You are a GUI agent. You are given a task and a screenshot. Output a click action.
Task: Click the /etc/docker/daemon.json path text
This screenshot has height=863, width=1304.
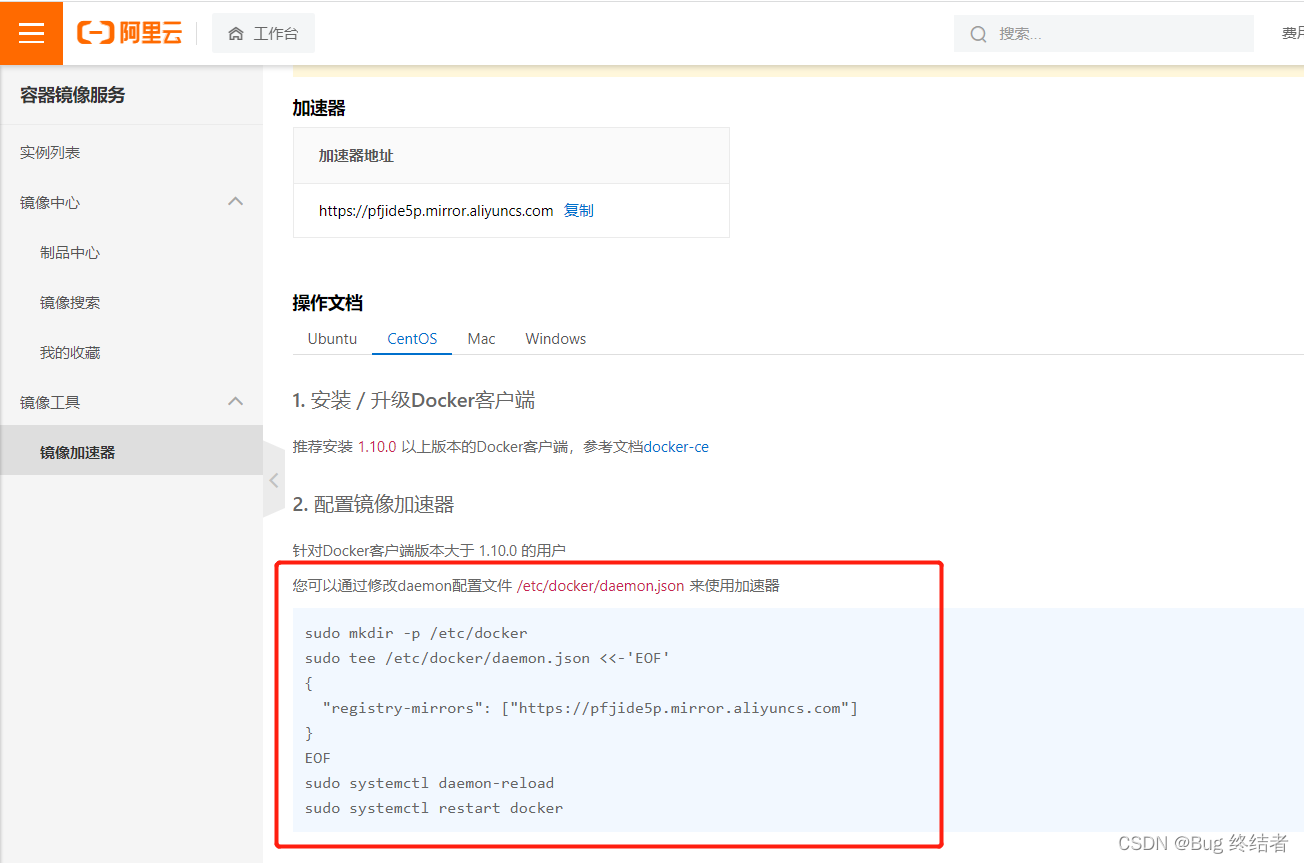tap(600, 586)
